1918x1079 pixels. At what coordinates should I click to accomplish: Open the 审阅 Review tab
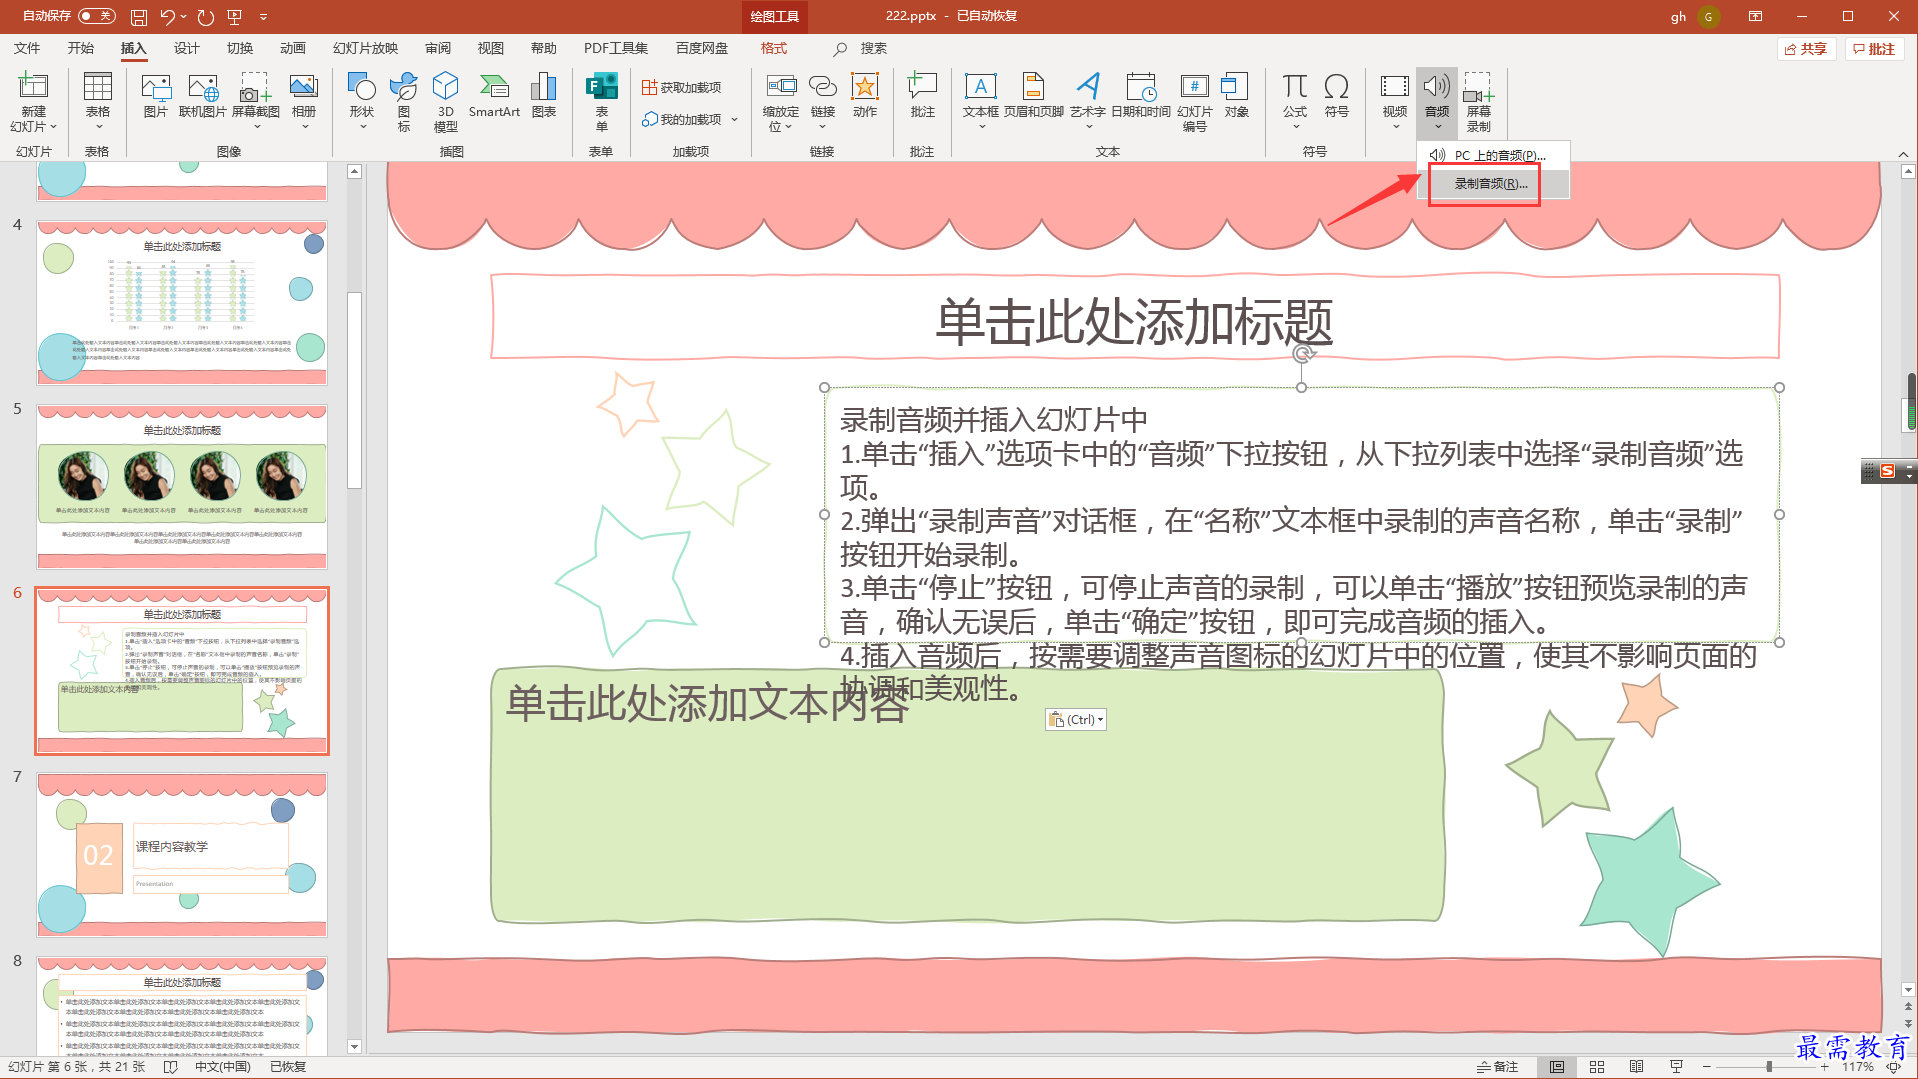pos(437,48)
